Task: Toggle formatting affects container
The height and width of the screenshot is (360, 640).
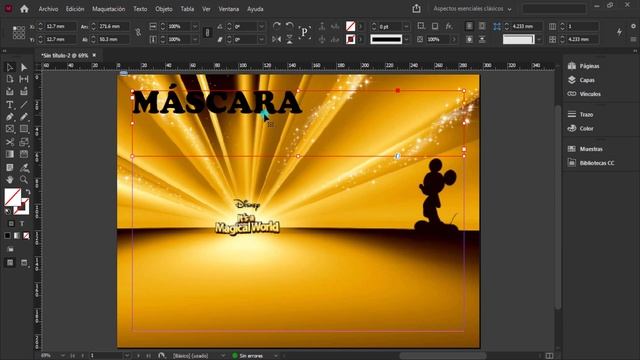Action: [11, 224]
